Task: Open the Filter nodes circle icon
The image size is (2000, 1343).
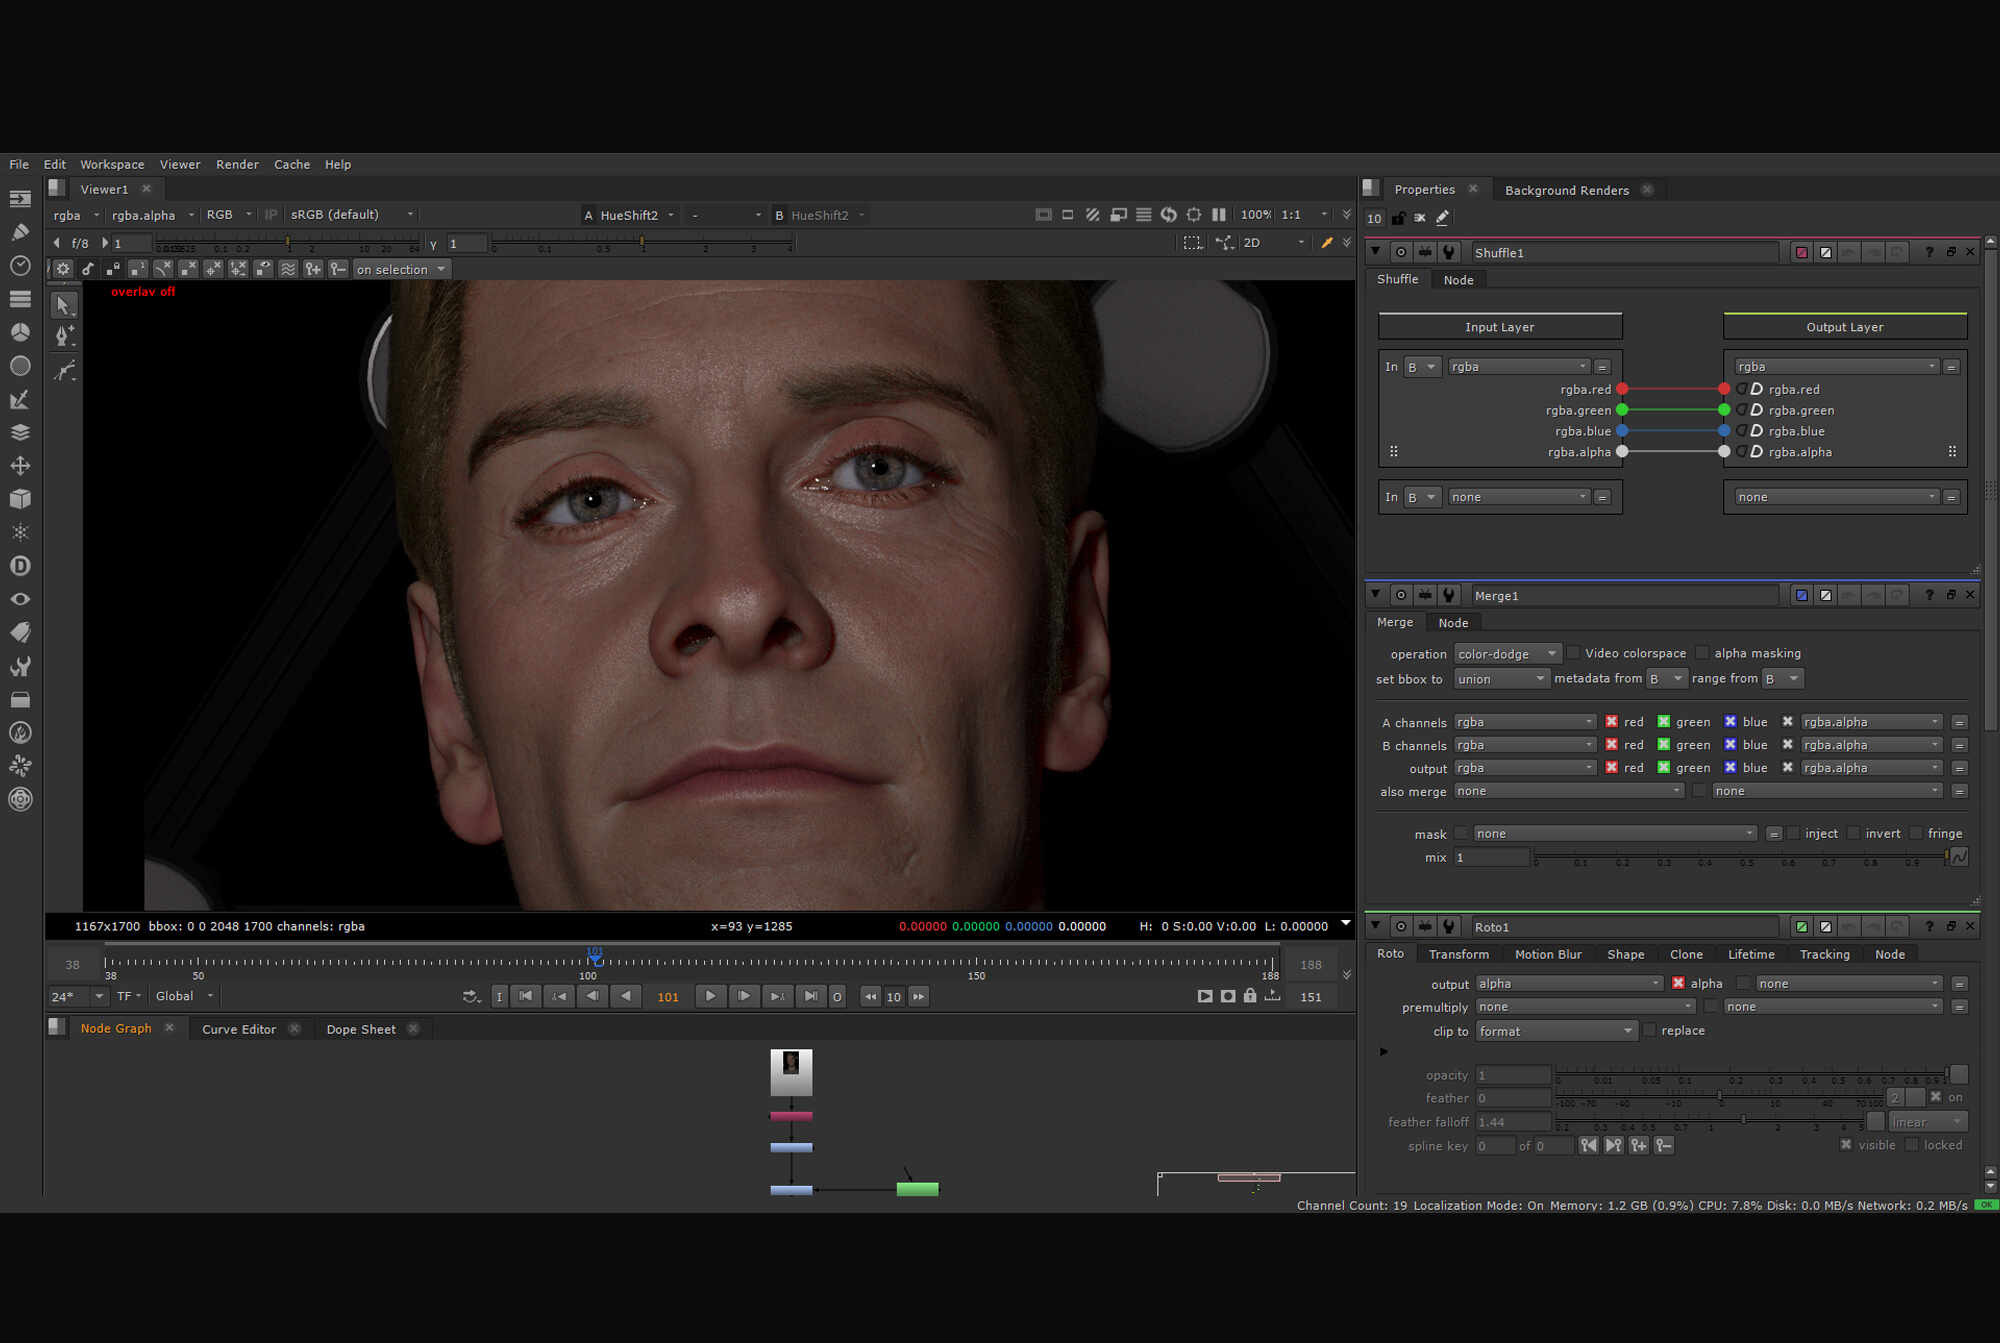Action: click(20, 366)
